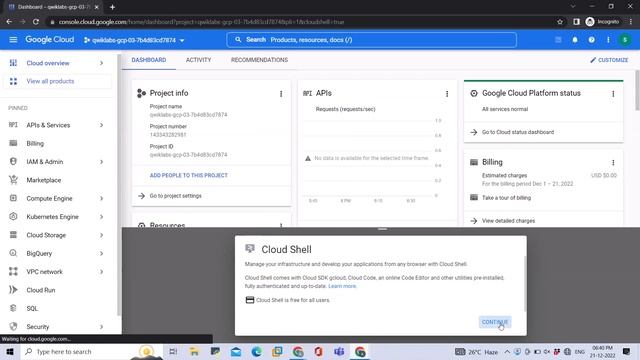Image resolution: width=640 pixels, height=360 pixels.
Task: Open a new browser tab
Action: (x=112, y=7)
